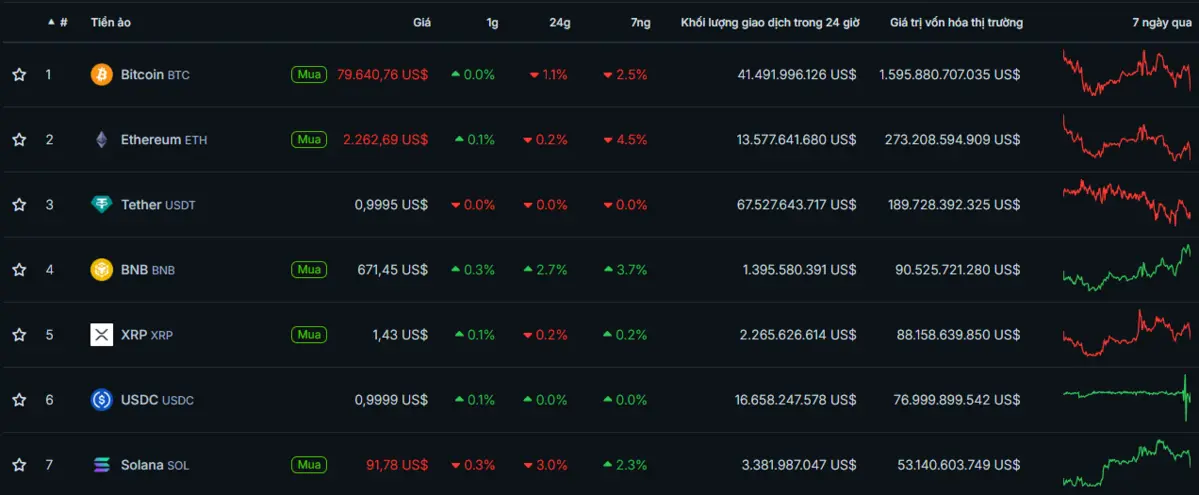
Task: Click the 7 ngày qua column header
Action: 1162,23
